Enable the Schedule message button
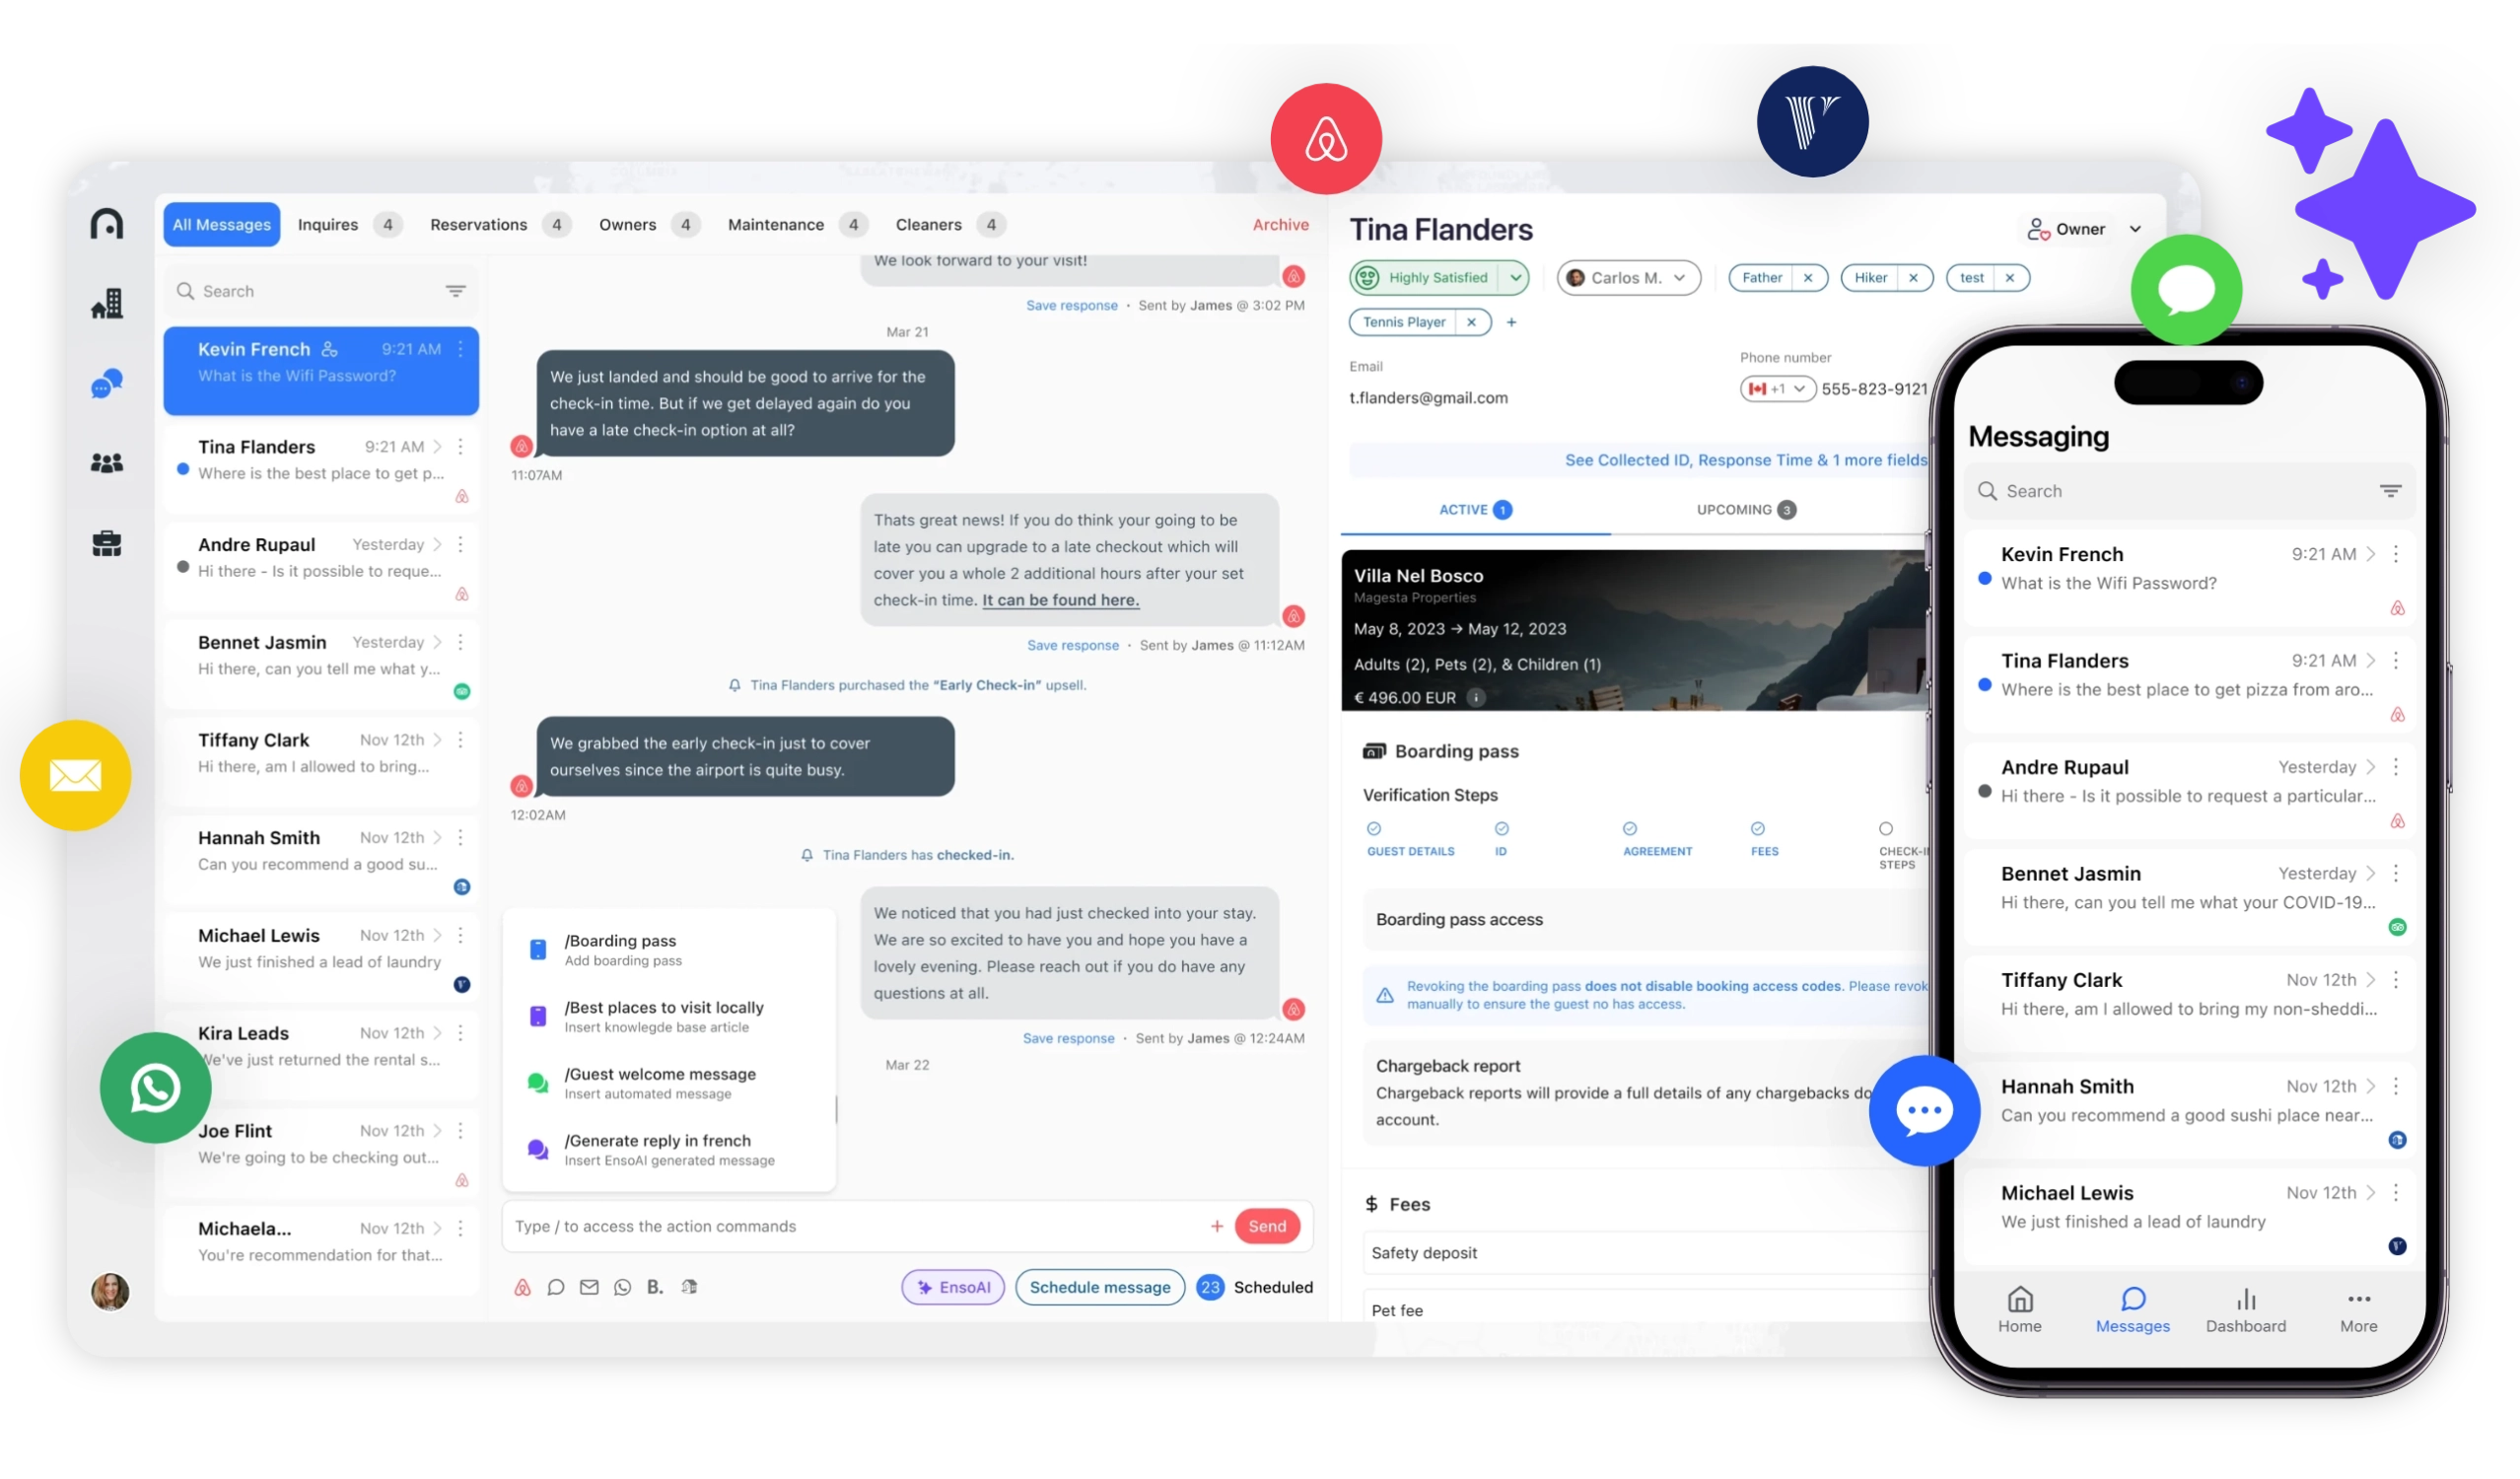Screen dimensions: 2520x1479 click(x=1098, y=1286)
